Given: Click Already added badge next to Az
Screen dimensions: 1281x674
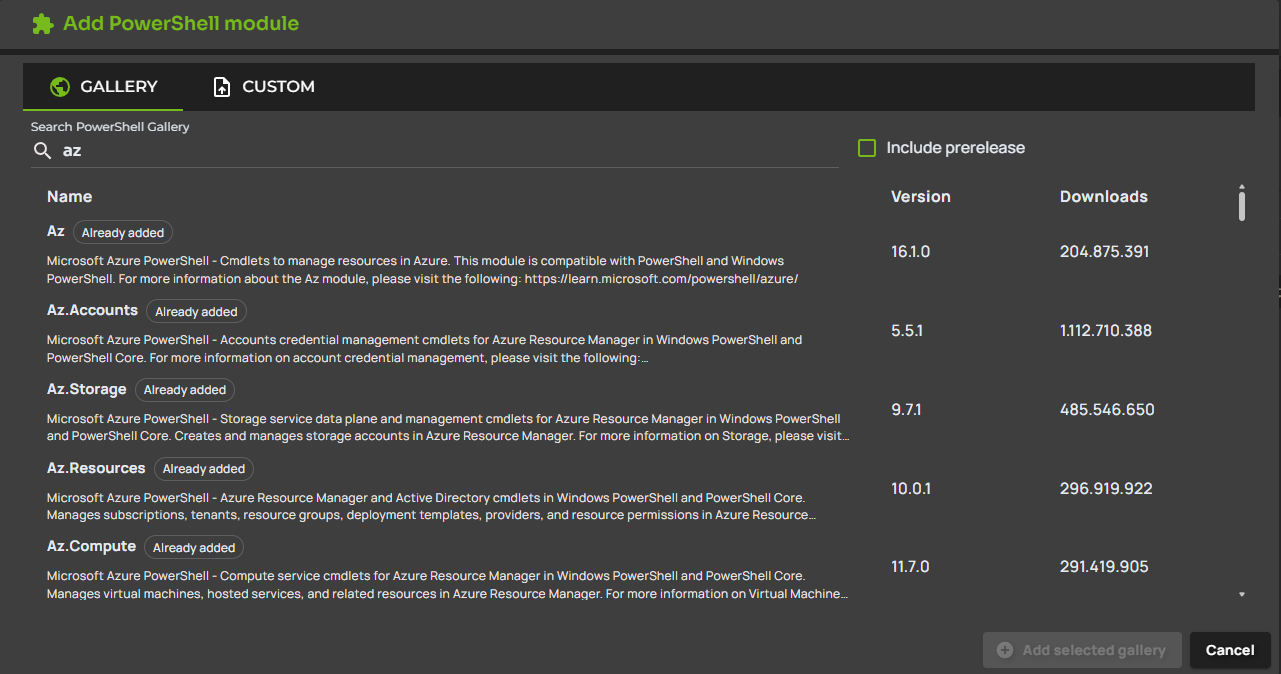Looking at the screenshot, I should point(123,232).
